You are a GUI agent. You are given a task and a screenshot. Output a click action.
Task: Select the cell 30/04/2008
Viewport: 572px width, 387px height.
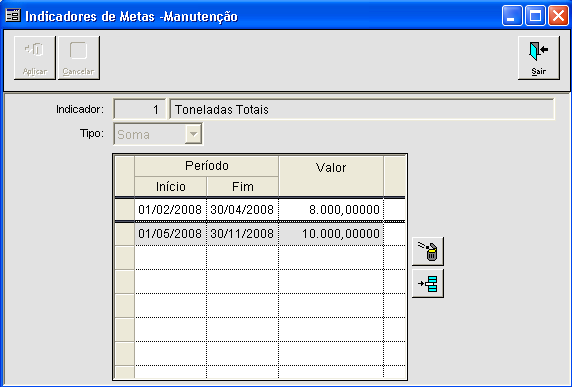coord(242,210)
